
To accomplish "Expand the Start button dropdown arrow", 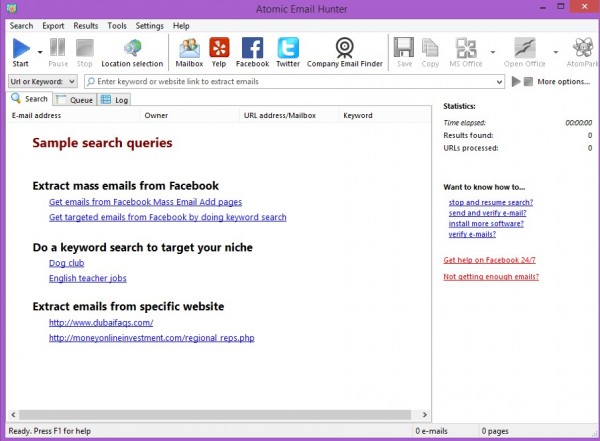I will [40, 52].
